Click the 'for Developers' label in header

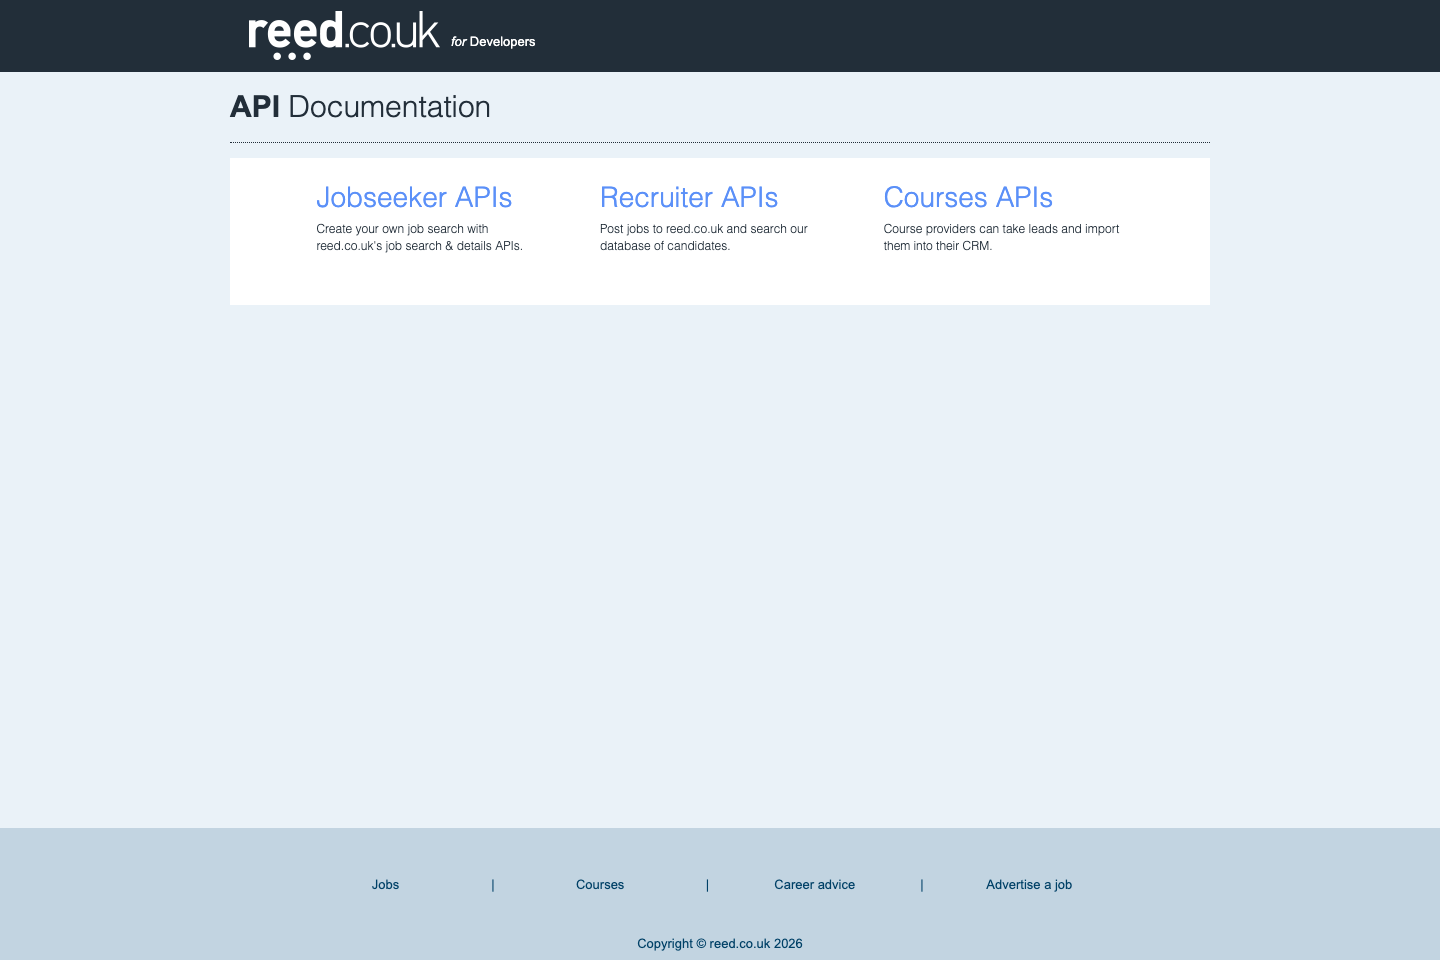[x=493, y=42]
